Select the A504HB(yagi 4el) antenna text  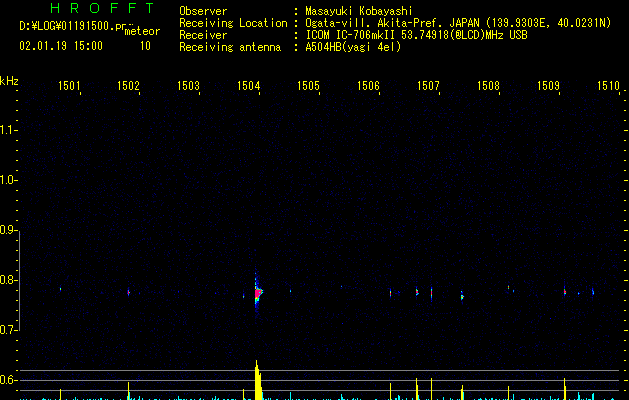(x=353, y=47)
